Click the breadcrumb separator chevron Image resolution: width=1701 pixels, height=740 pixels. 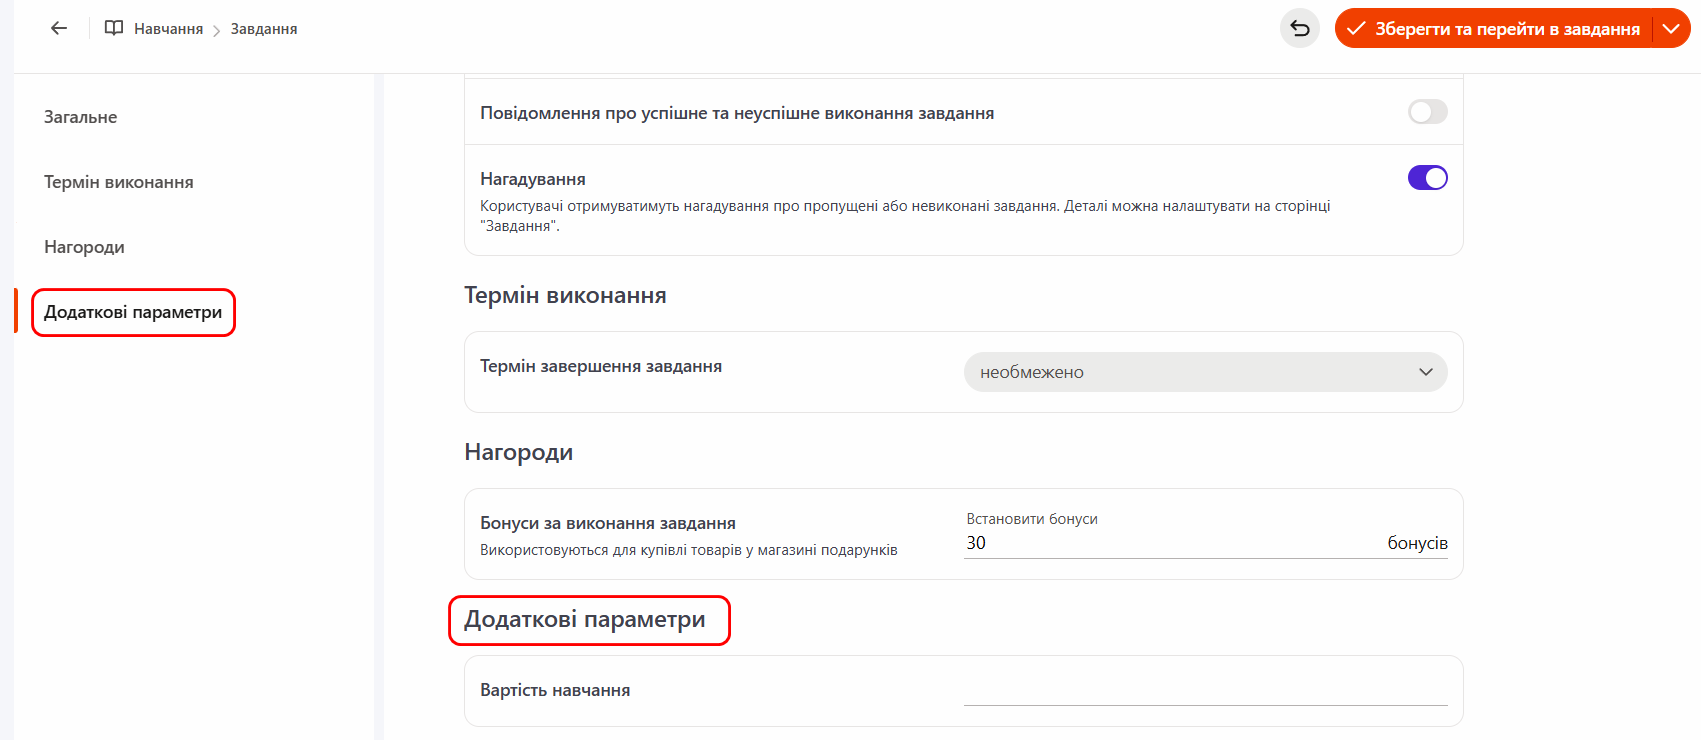(216, 31)
